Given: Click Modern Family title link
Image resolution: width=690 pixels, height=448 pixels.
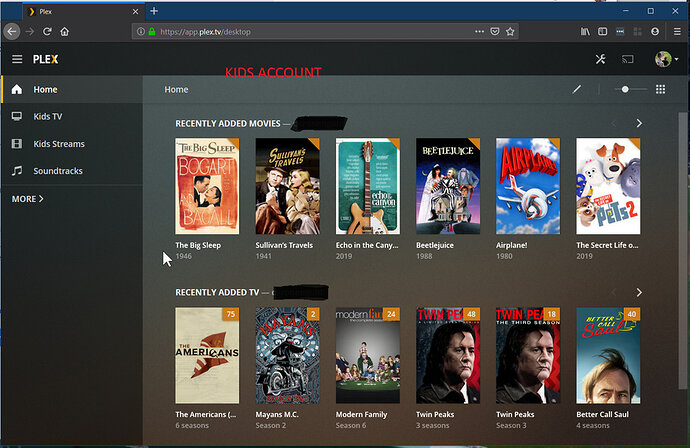Looking at the screenshot, I should pos(361,415).
